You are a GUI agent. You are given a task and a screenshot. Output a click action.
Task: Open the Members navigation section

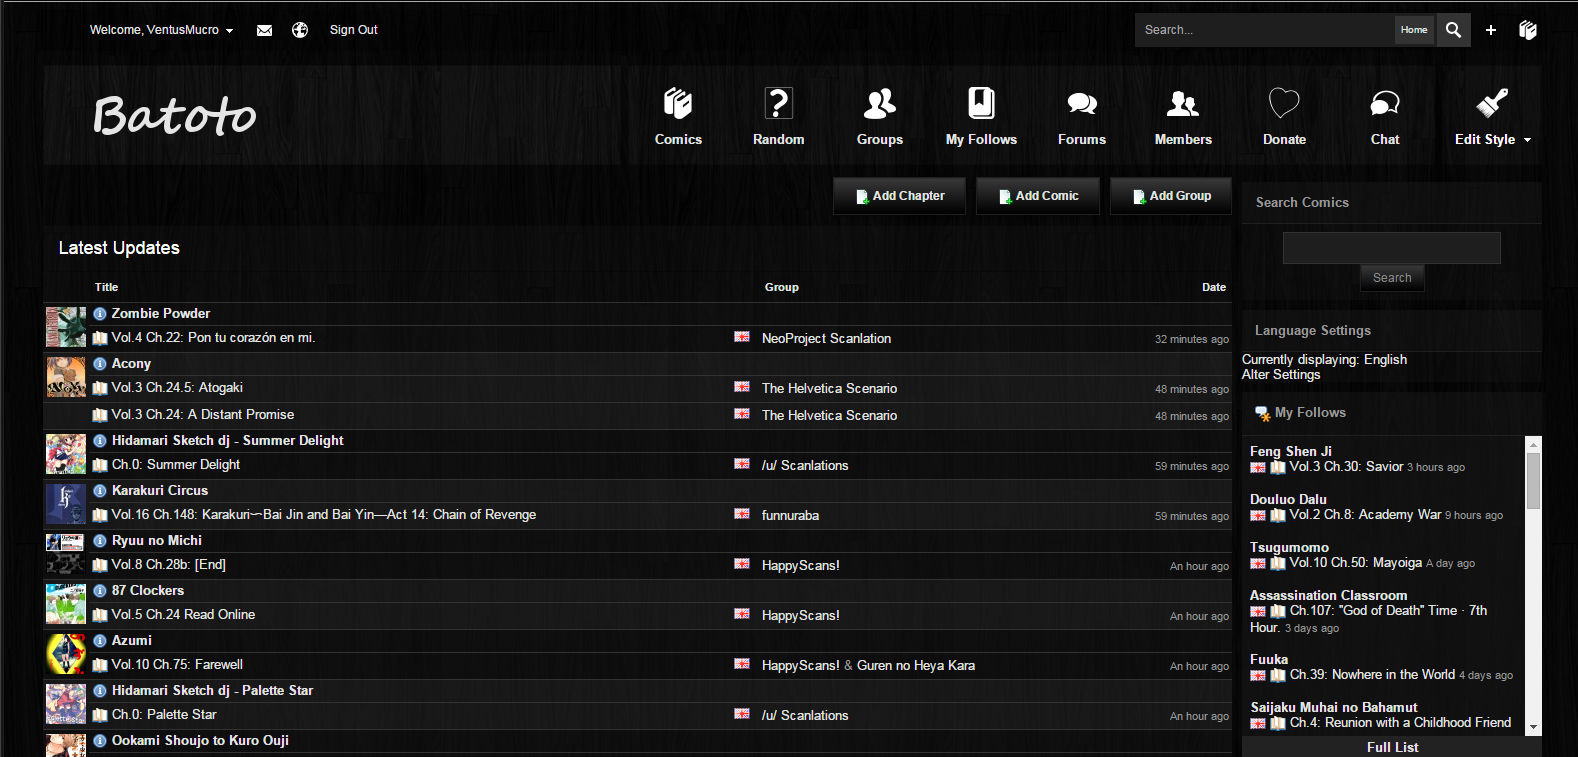[x=1183, y=116]
